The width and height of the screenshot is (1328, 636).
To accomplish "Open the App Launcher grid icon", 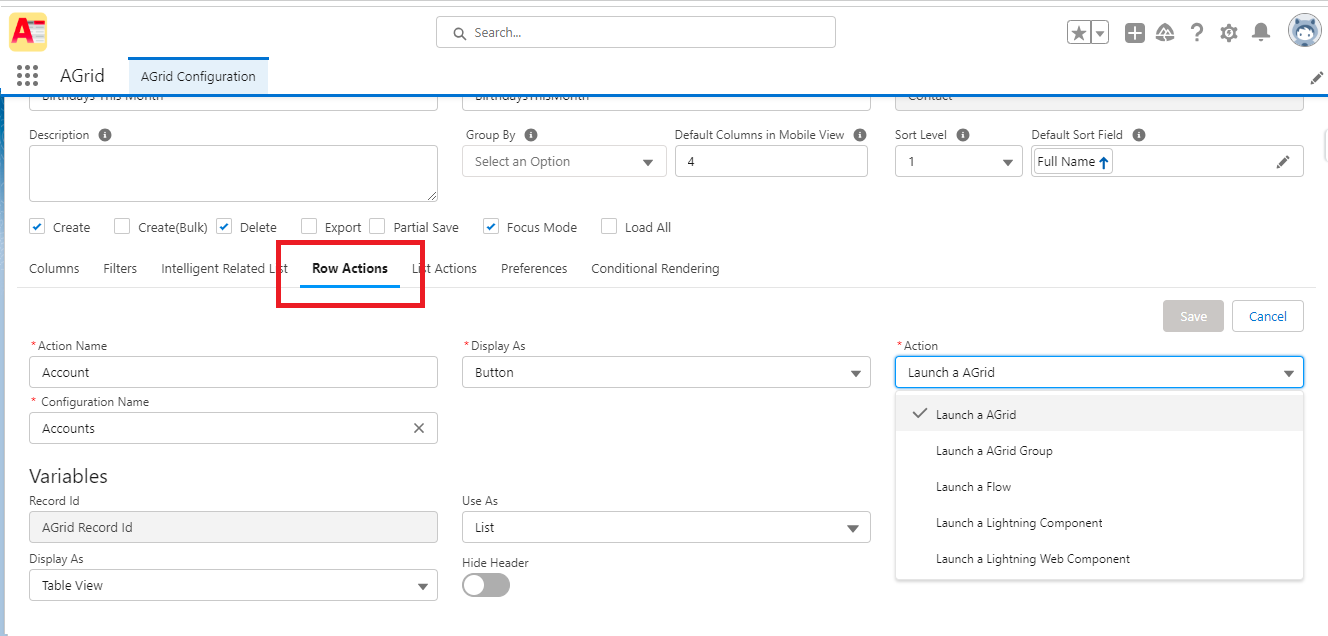I will point(28,76).
